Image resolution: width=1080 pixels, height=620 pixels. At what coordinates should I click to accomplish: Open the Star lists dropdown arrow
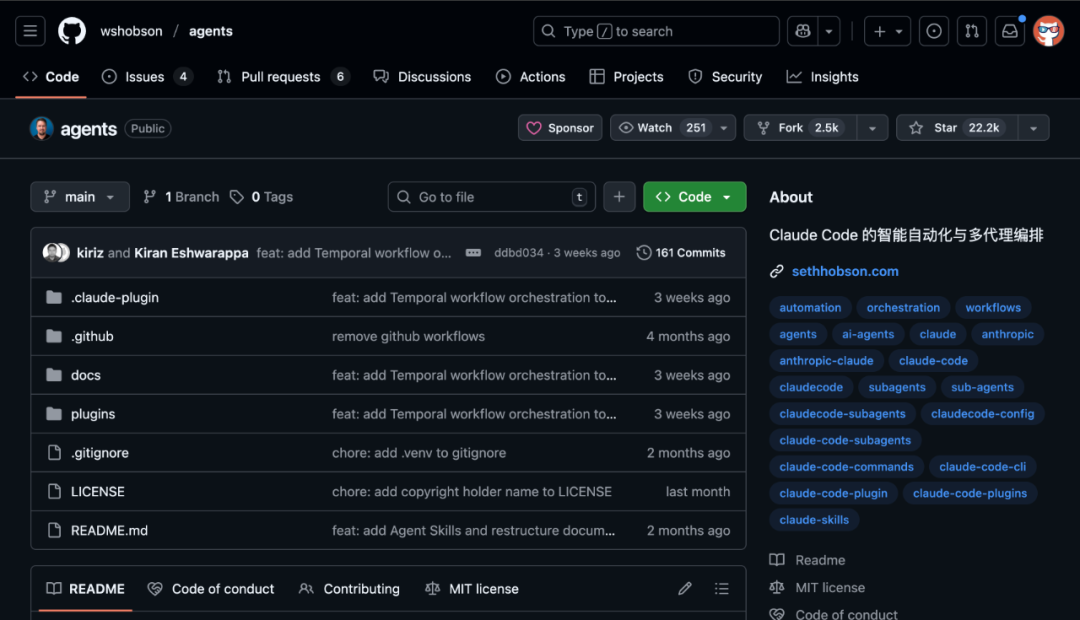(x=1034, y=128)
